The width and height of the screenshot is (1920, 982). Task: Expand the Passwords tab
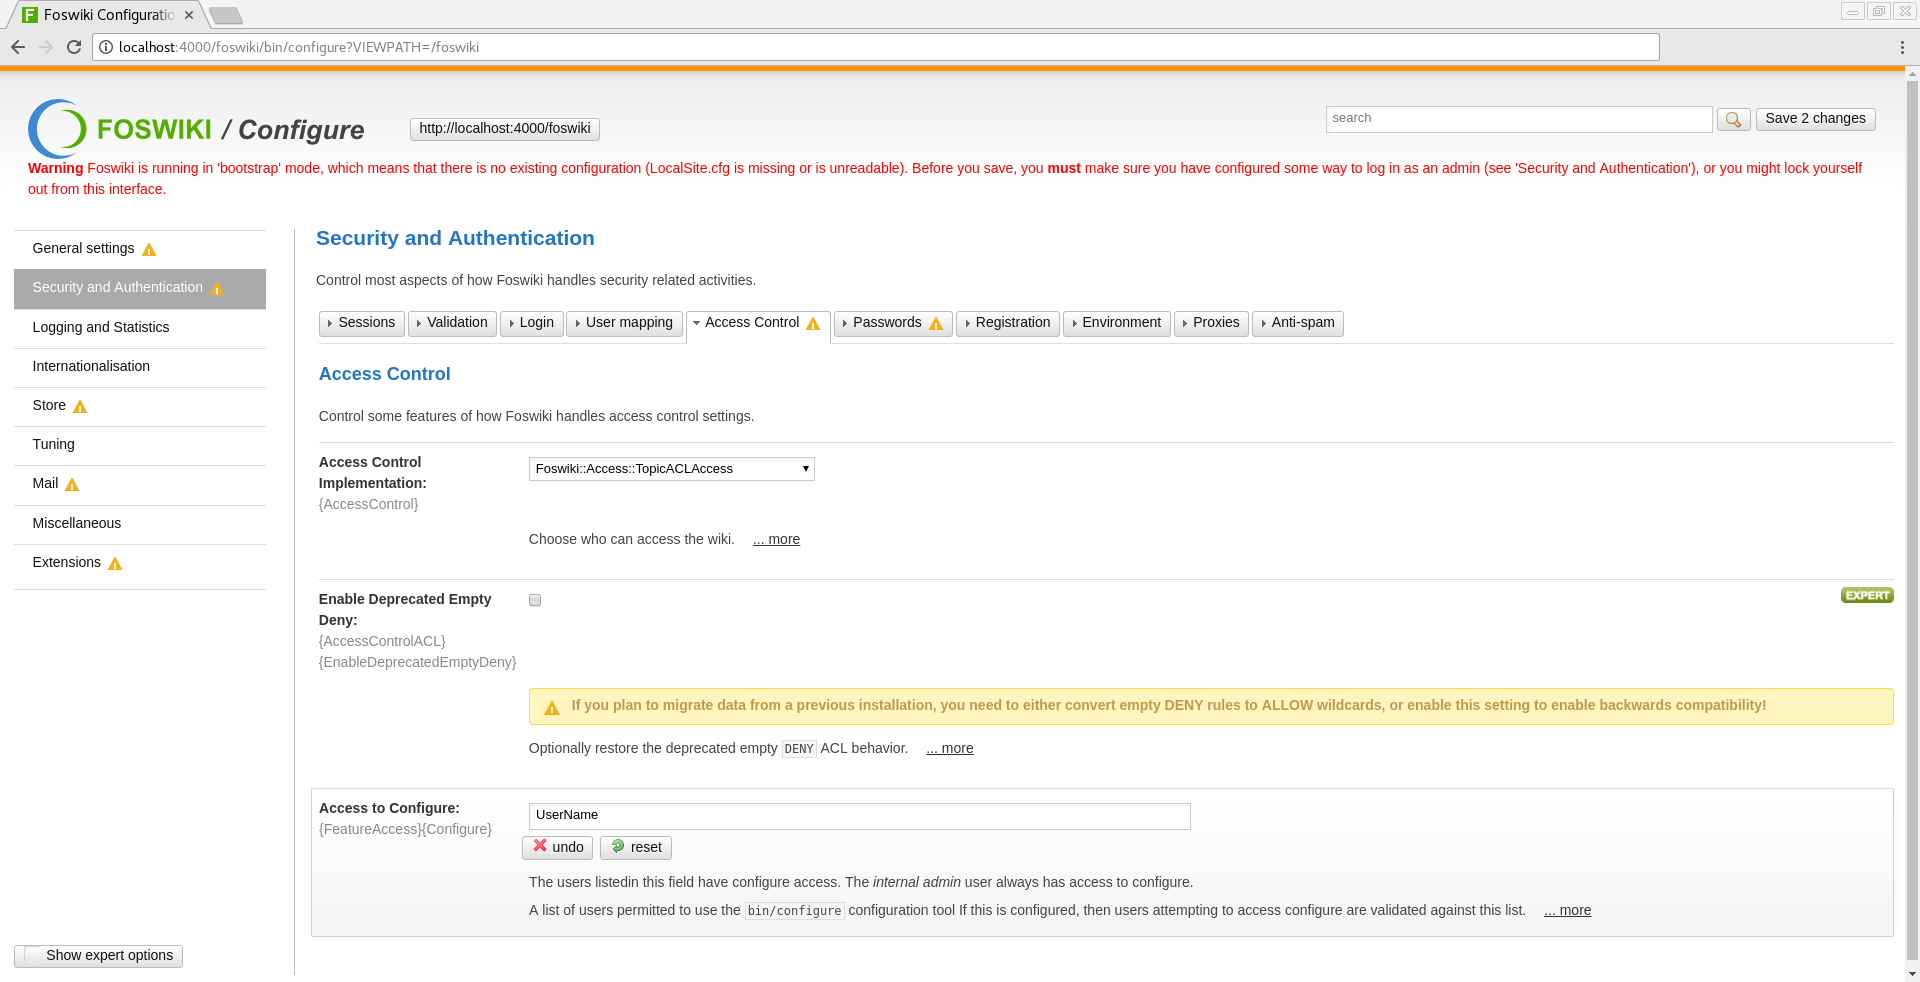coord(893,323)
